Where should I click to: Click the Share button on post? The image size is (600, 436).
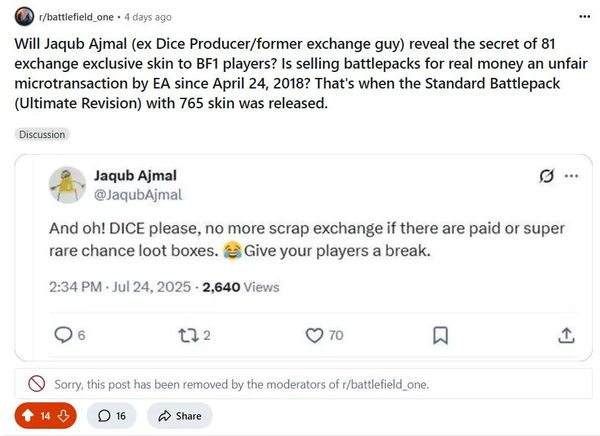179,415
